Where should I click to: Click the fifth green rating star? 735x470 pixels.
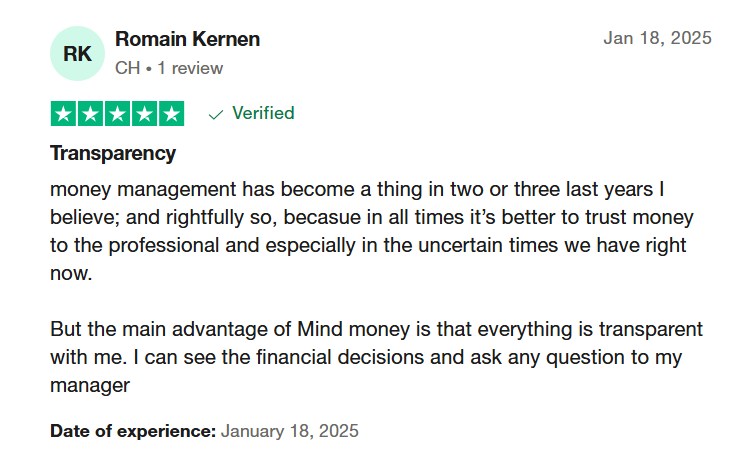[x=172, y=113]
